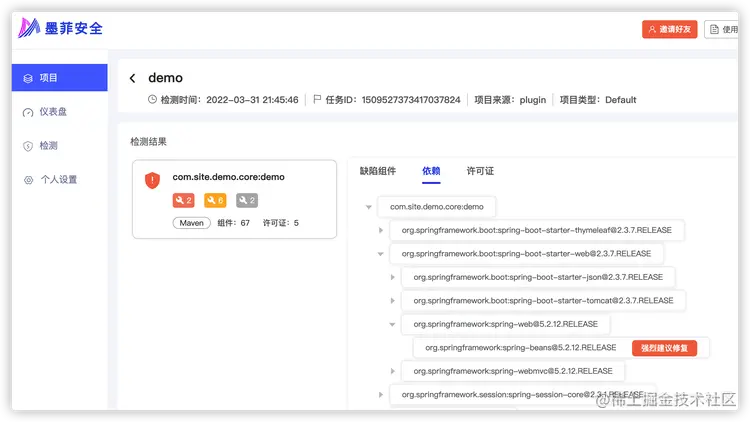Select spring-boot-starter-json@2.3.7.RELEASE row
Viewport: 750px width, 422px height.
[538, 277]
